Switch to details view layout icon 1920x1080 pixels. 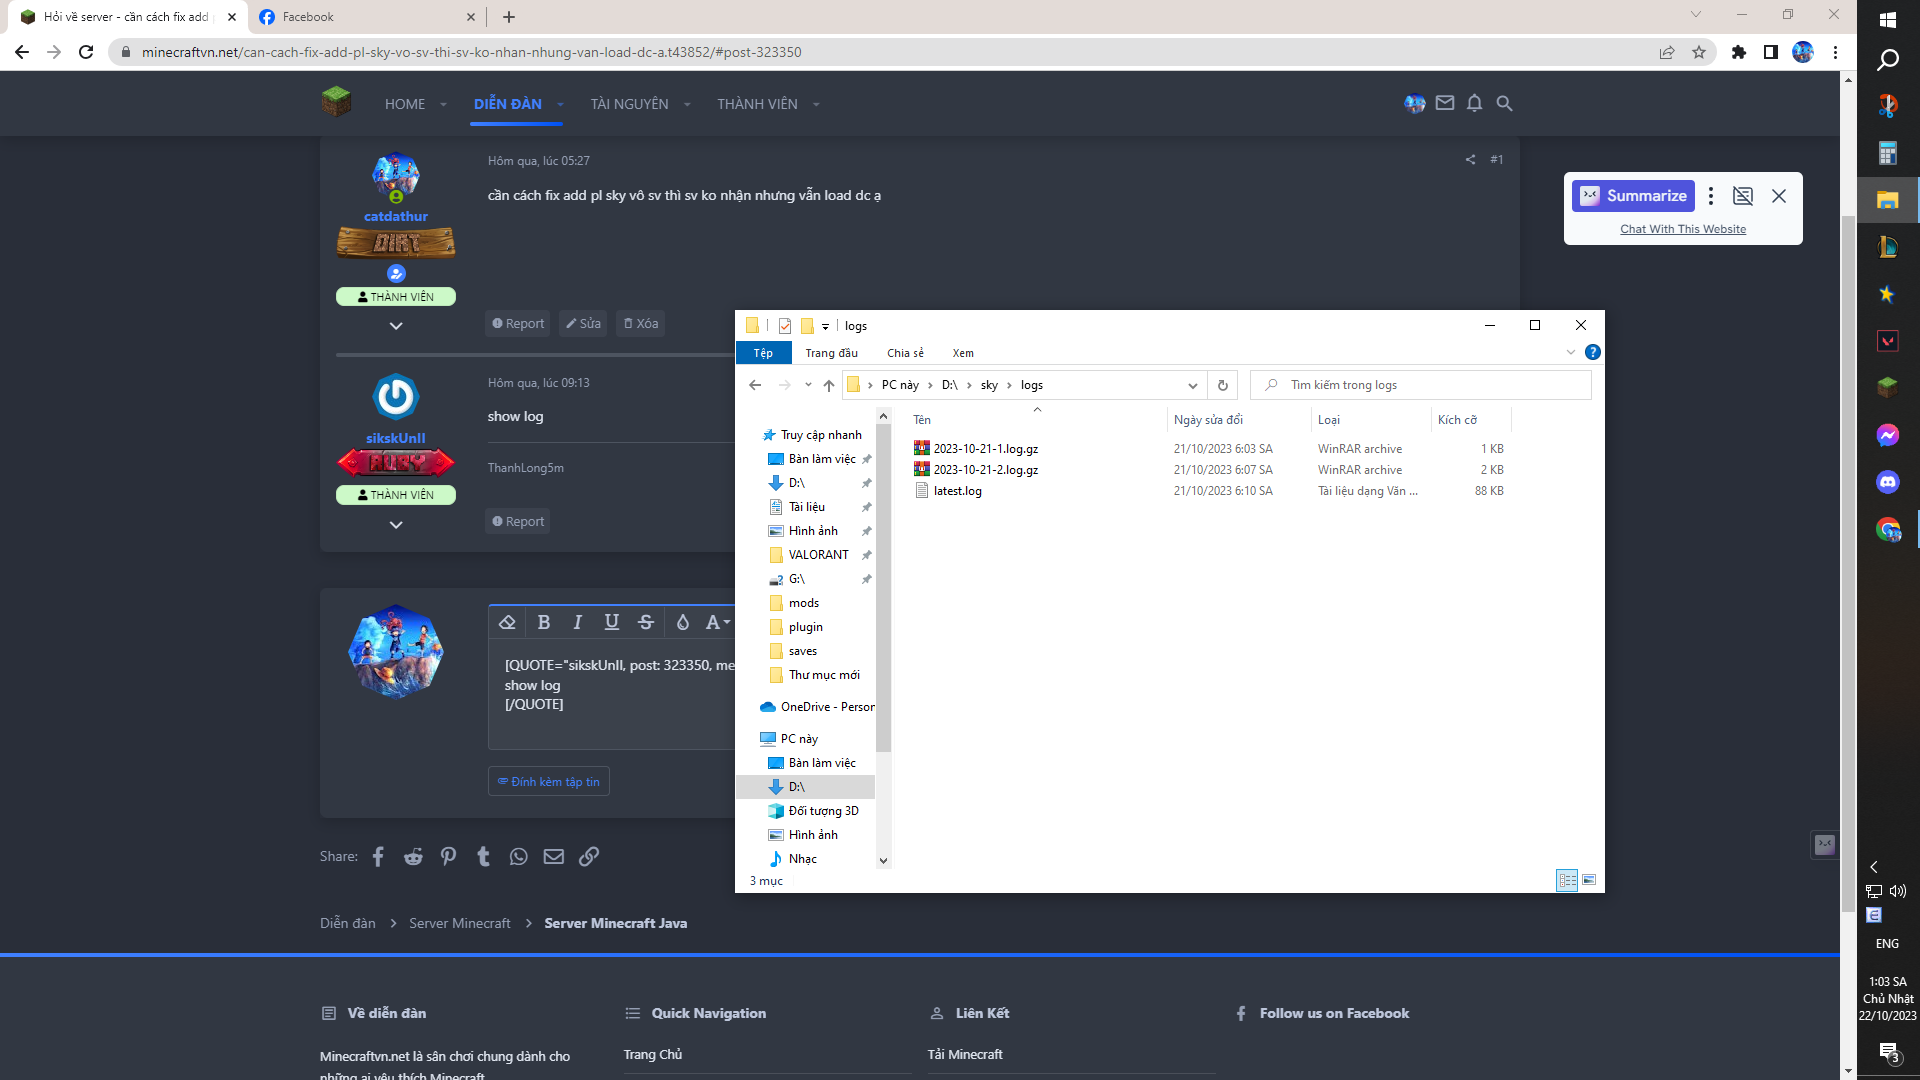1567,880
